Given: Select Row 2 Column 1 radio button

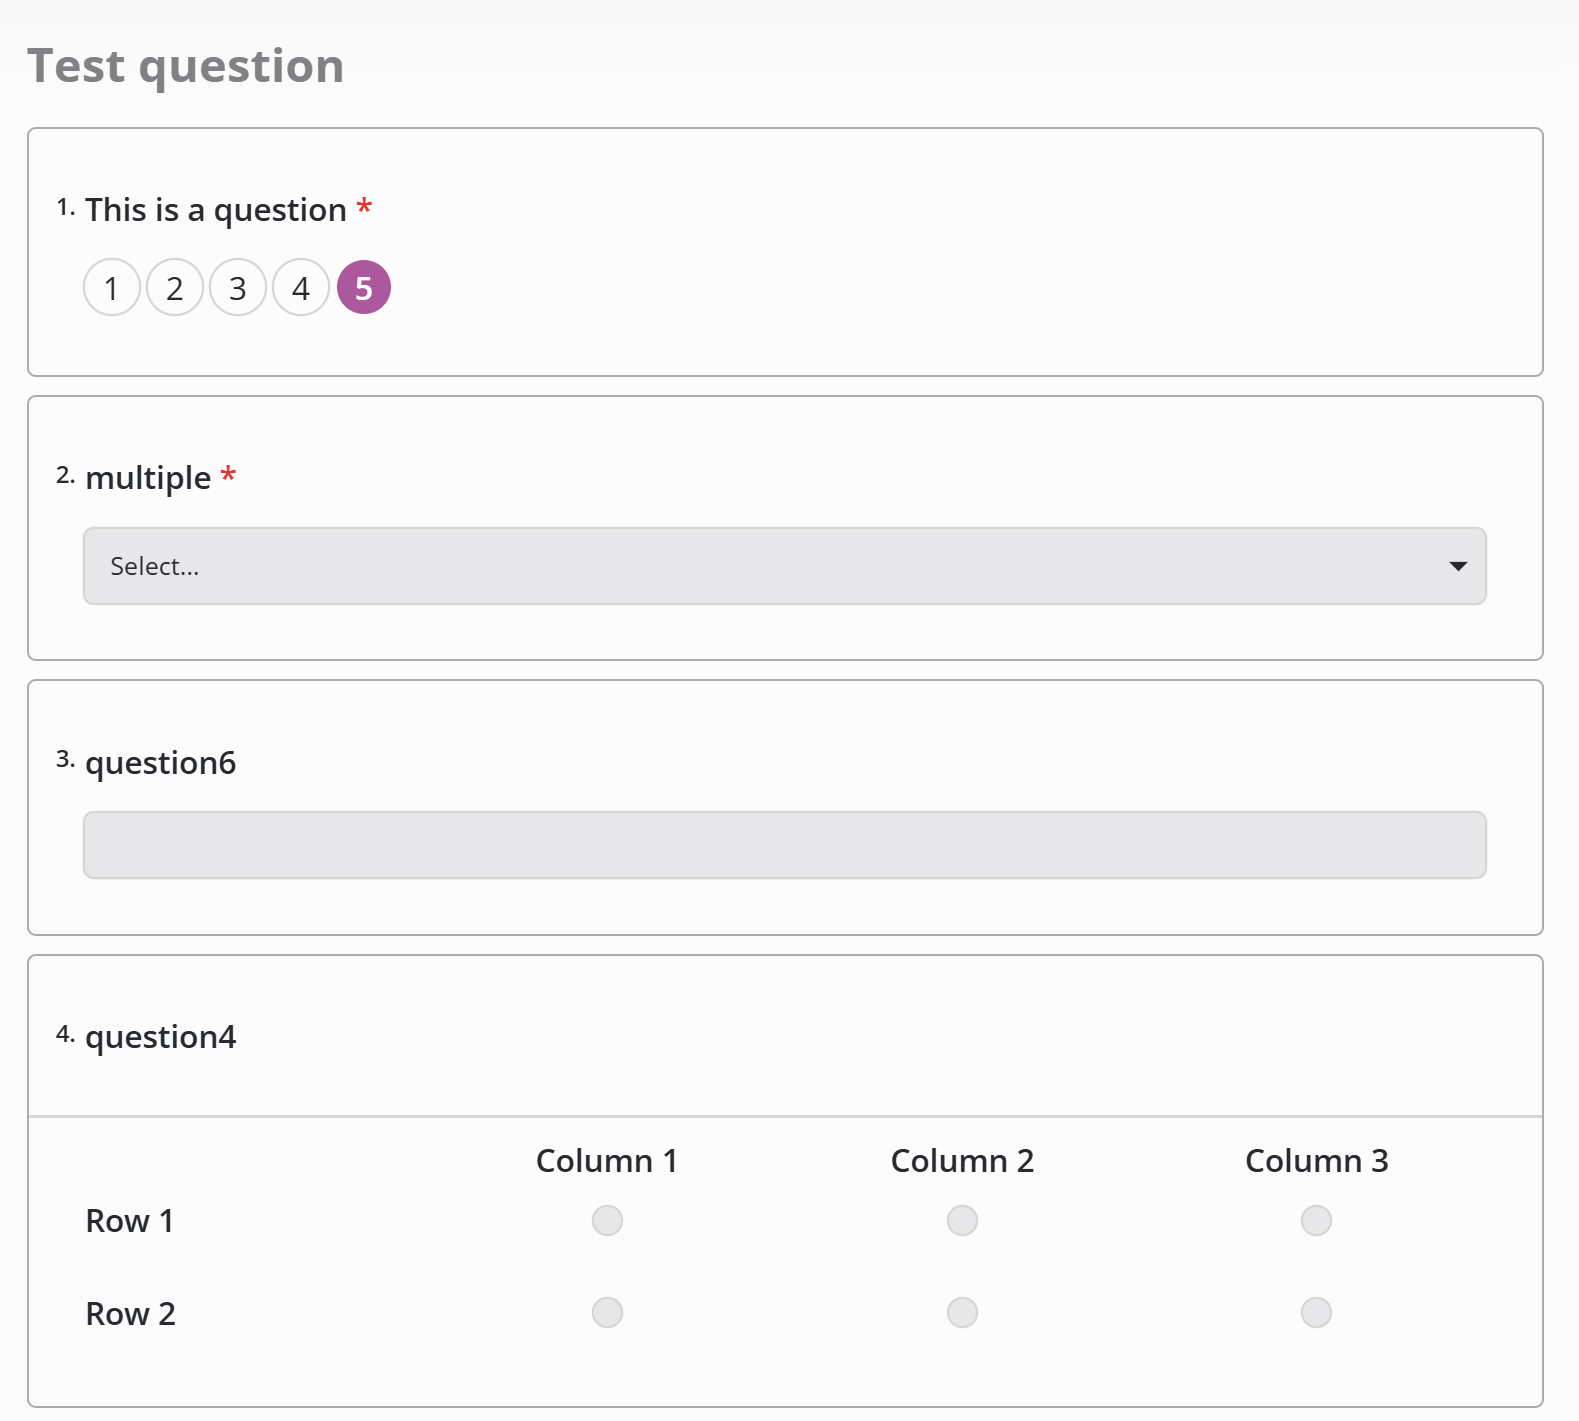Looking at the screenshot, I should coord(607,1312).
